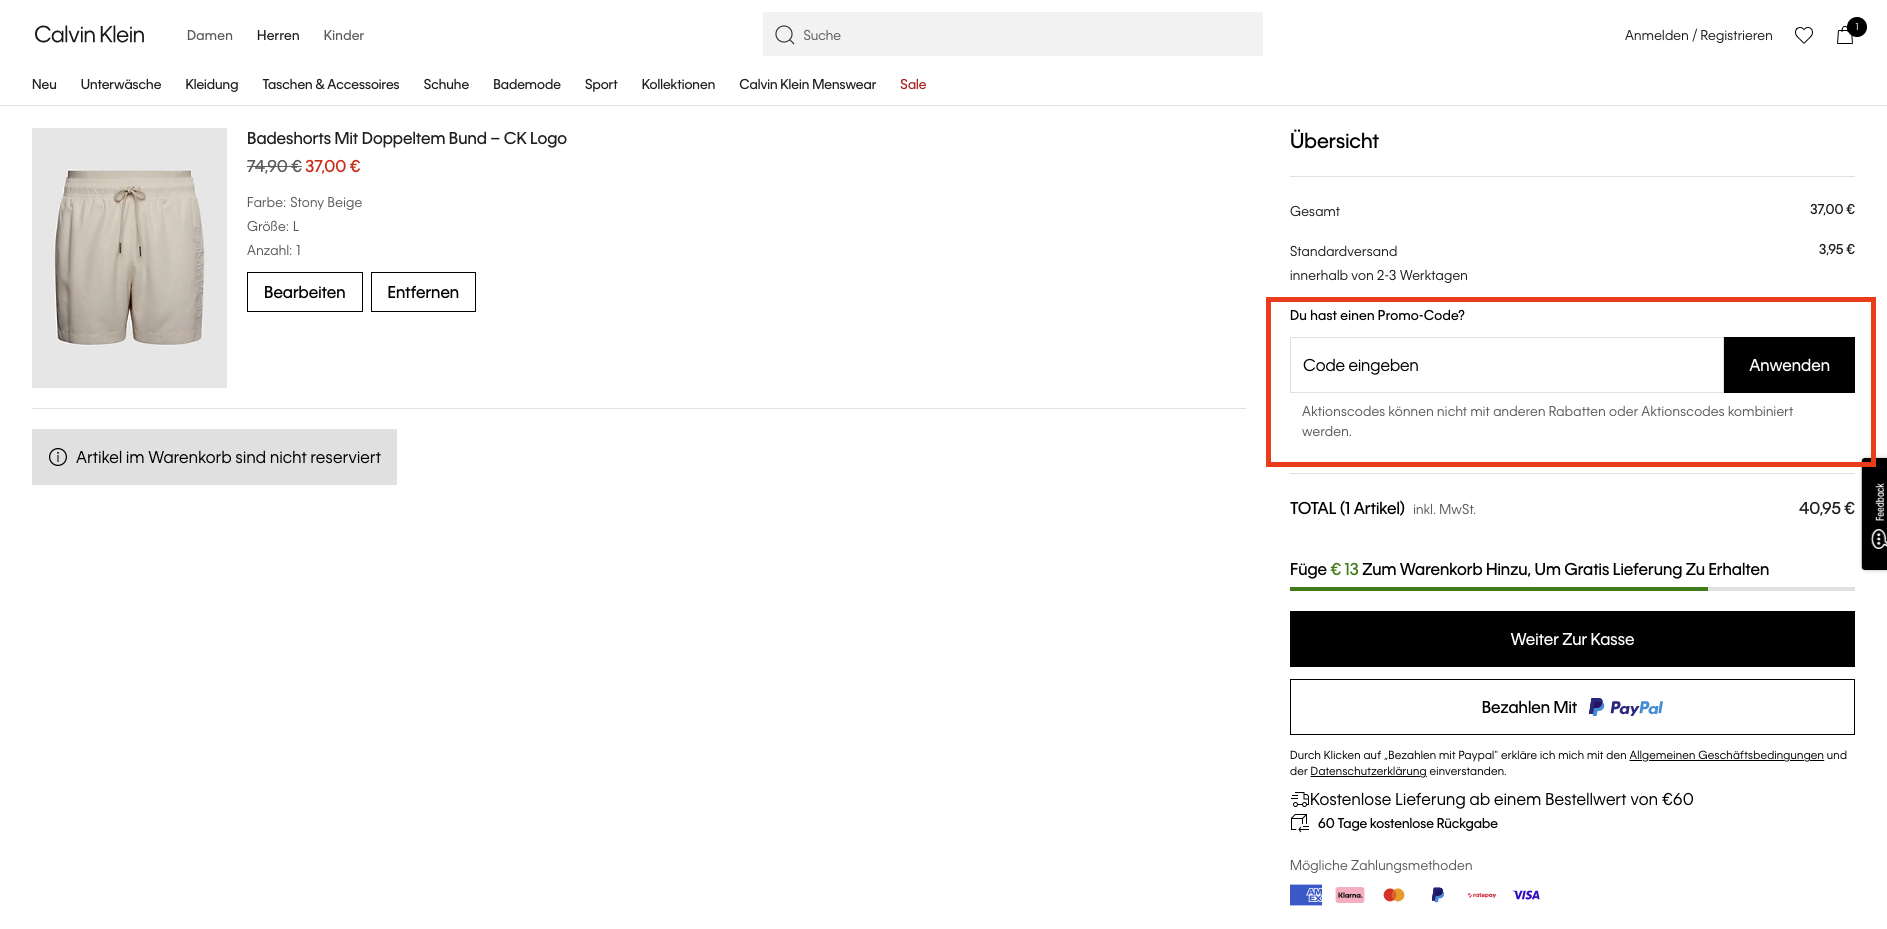Click the Anzahl: 1 text
The image size is (1887, 929).
click(274, 250)
